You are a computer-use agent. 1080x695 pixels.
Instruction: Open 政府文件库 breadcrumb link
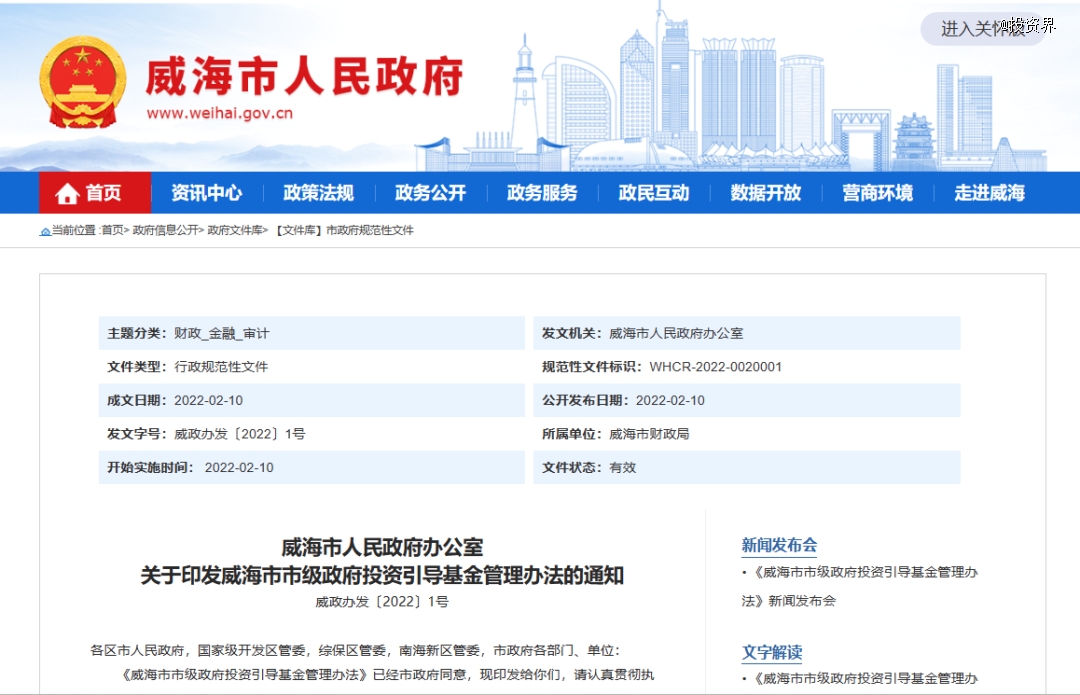click(x=235, y=231)
